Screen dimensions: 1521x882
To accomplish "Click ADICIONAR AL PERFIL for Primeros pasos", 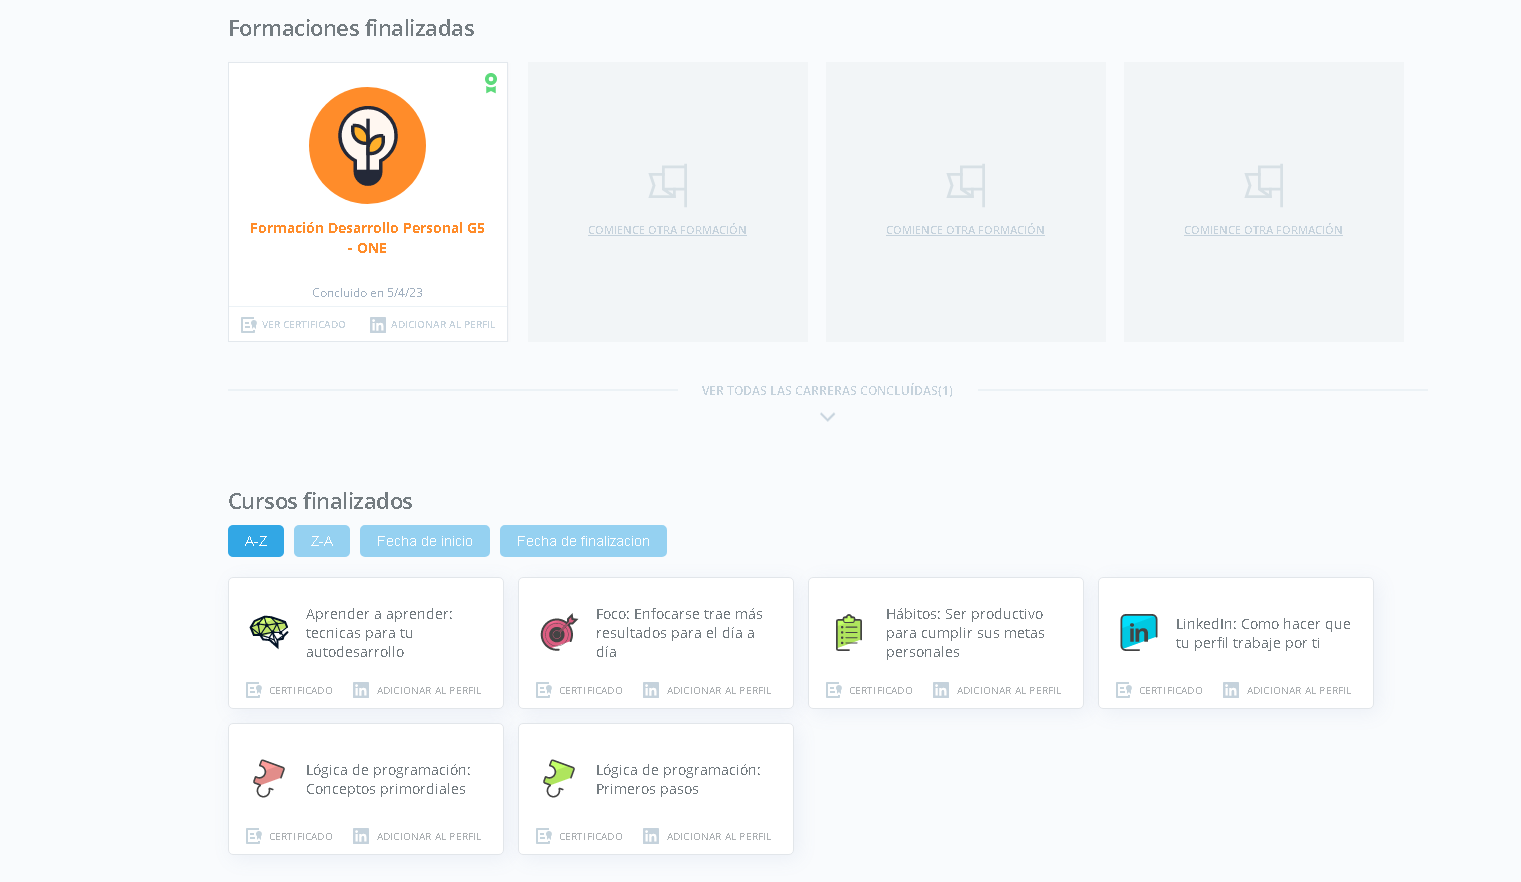I will [719, 837].
